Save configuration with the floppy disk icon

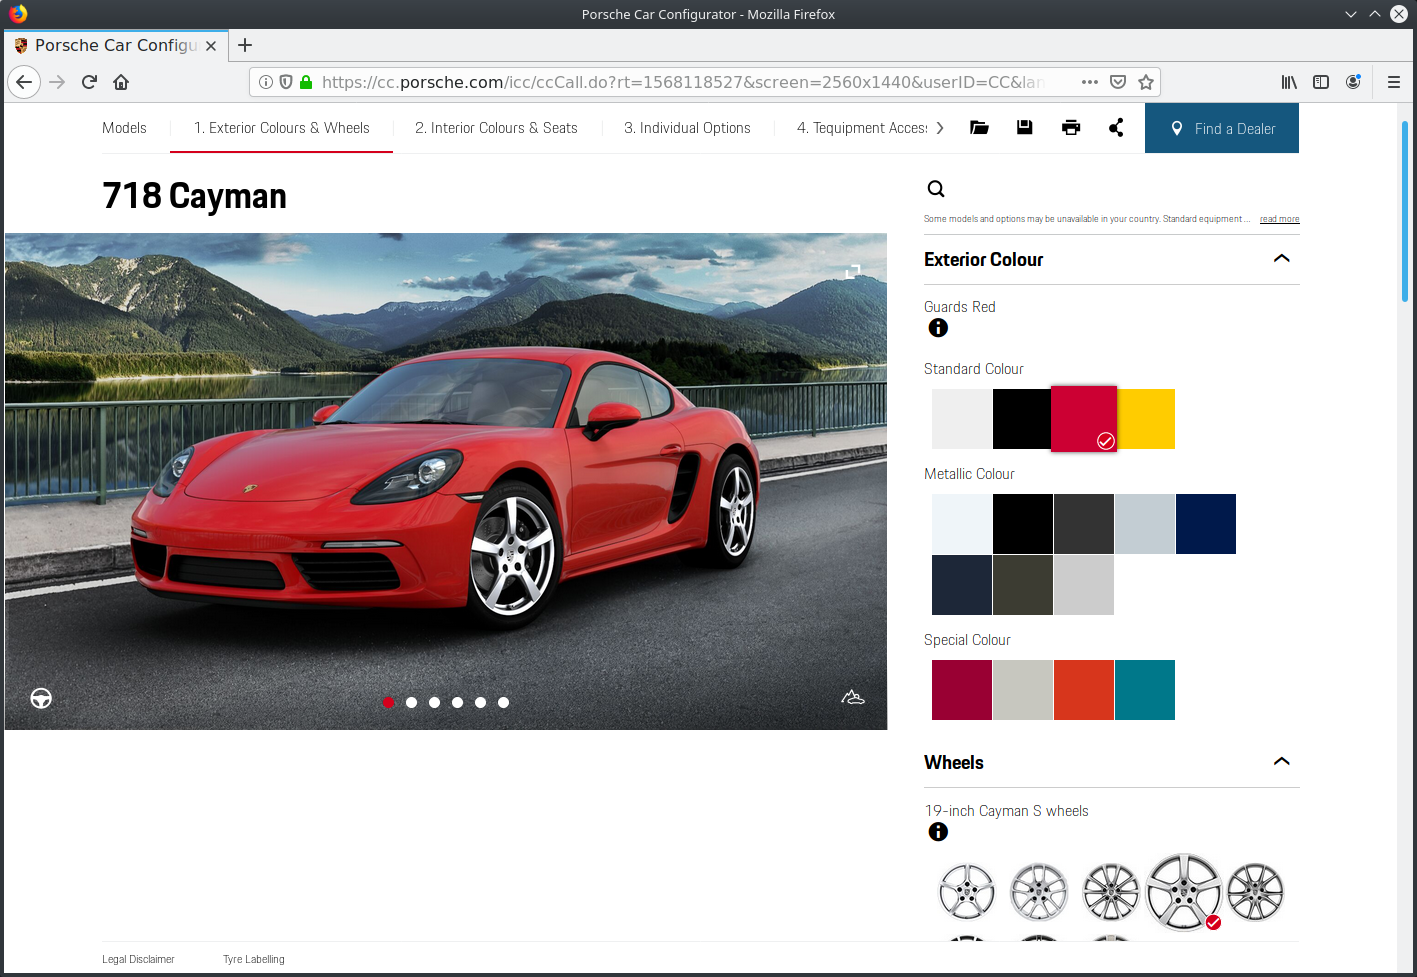click(1025, 127)
